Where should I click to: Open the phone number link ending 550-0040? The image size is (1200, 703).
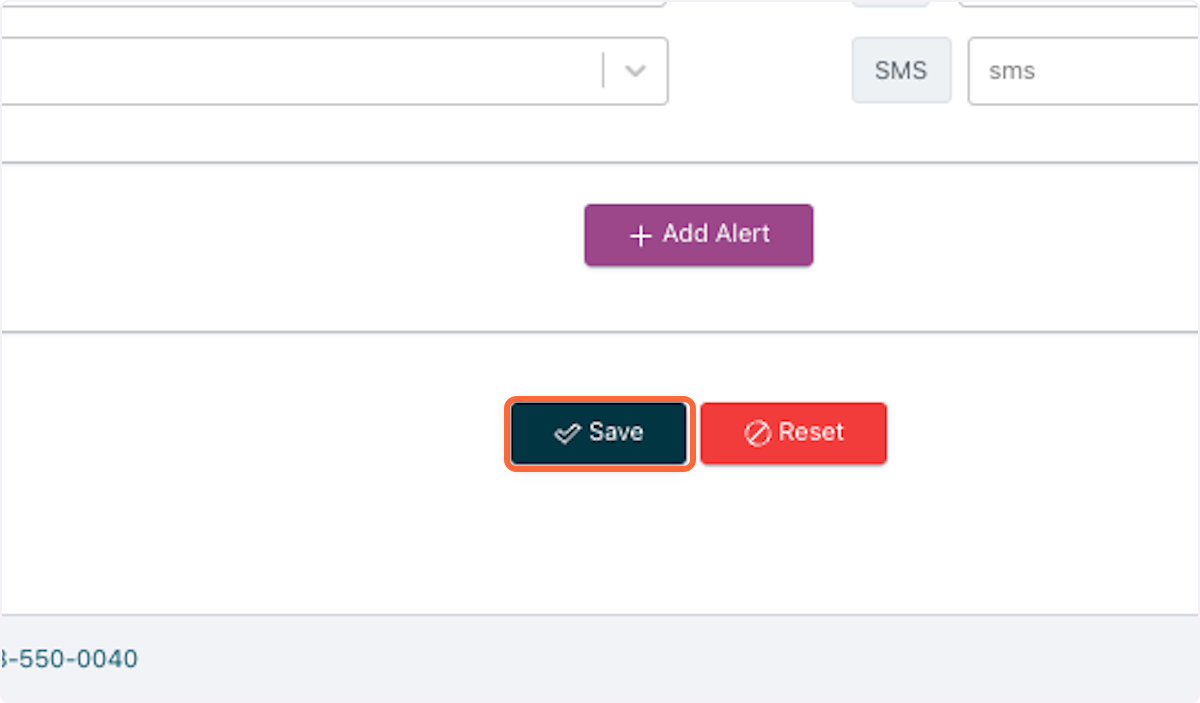click(x=69, y=659)
